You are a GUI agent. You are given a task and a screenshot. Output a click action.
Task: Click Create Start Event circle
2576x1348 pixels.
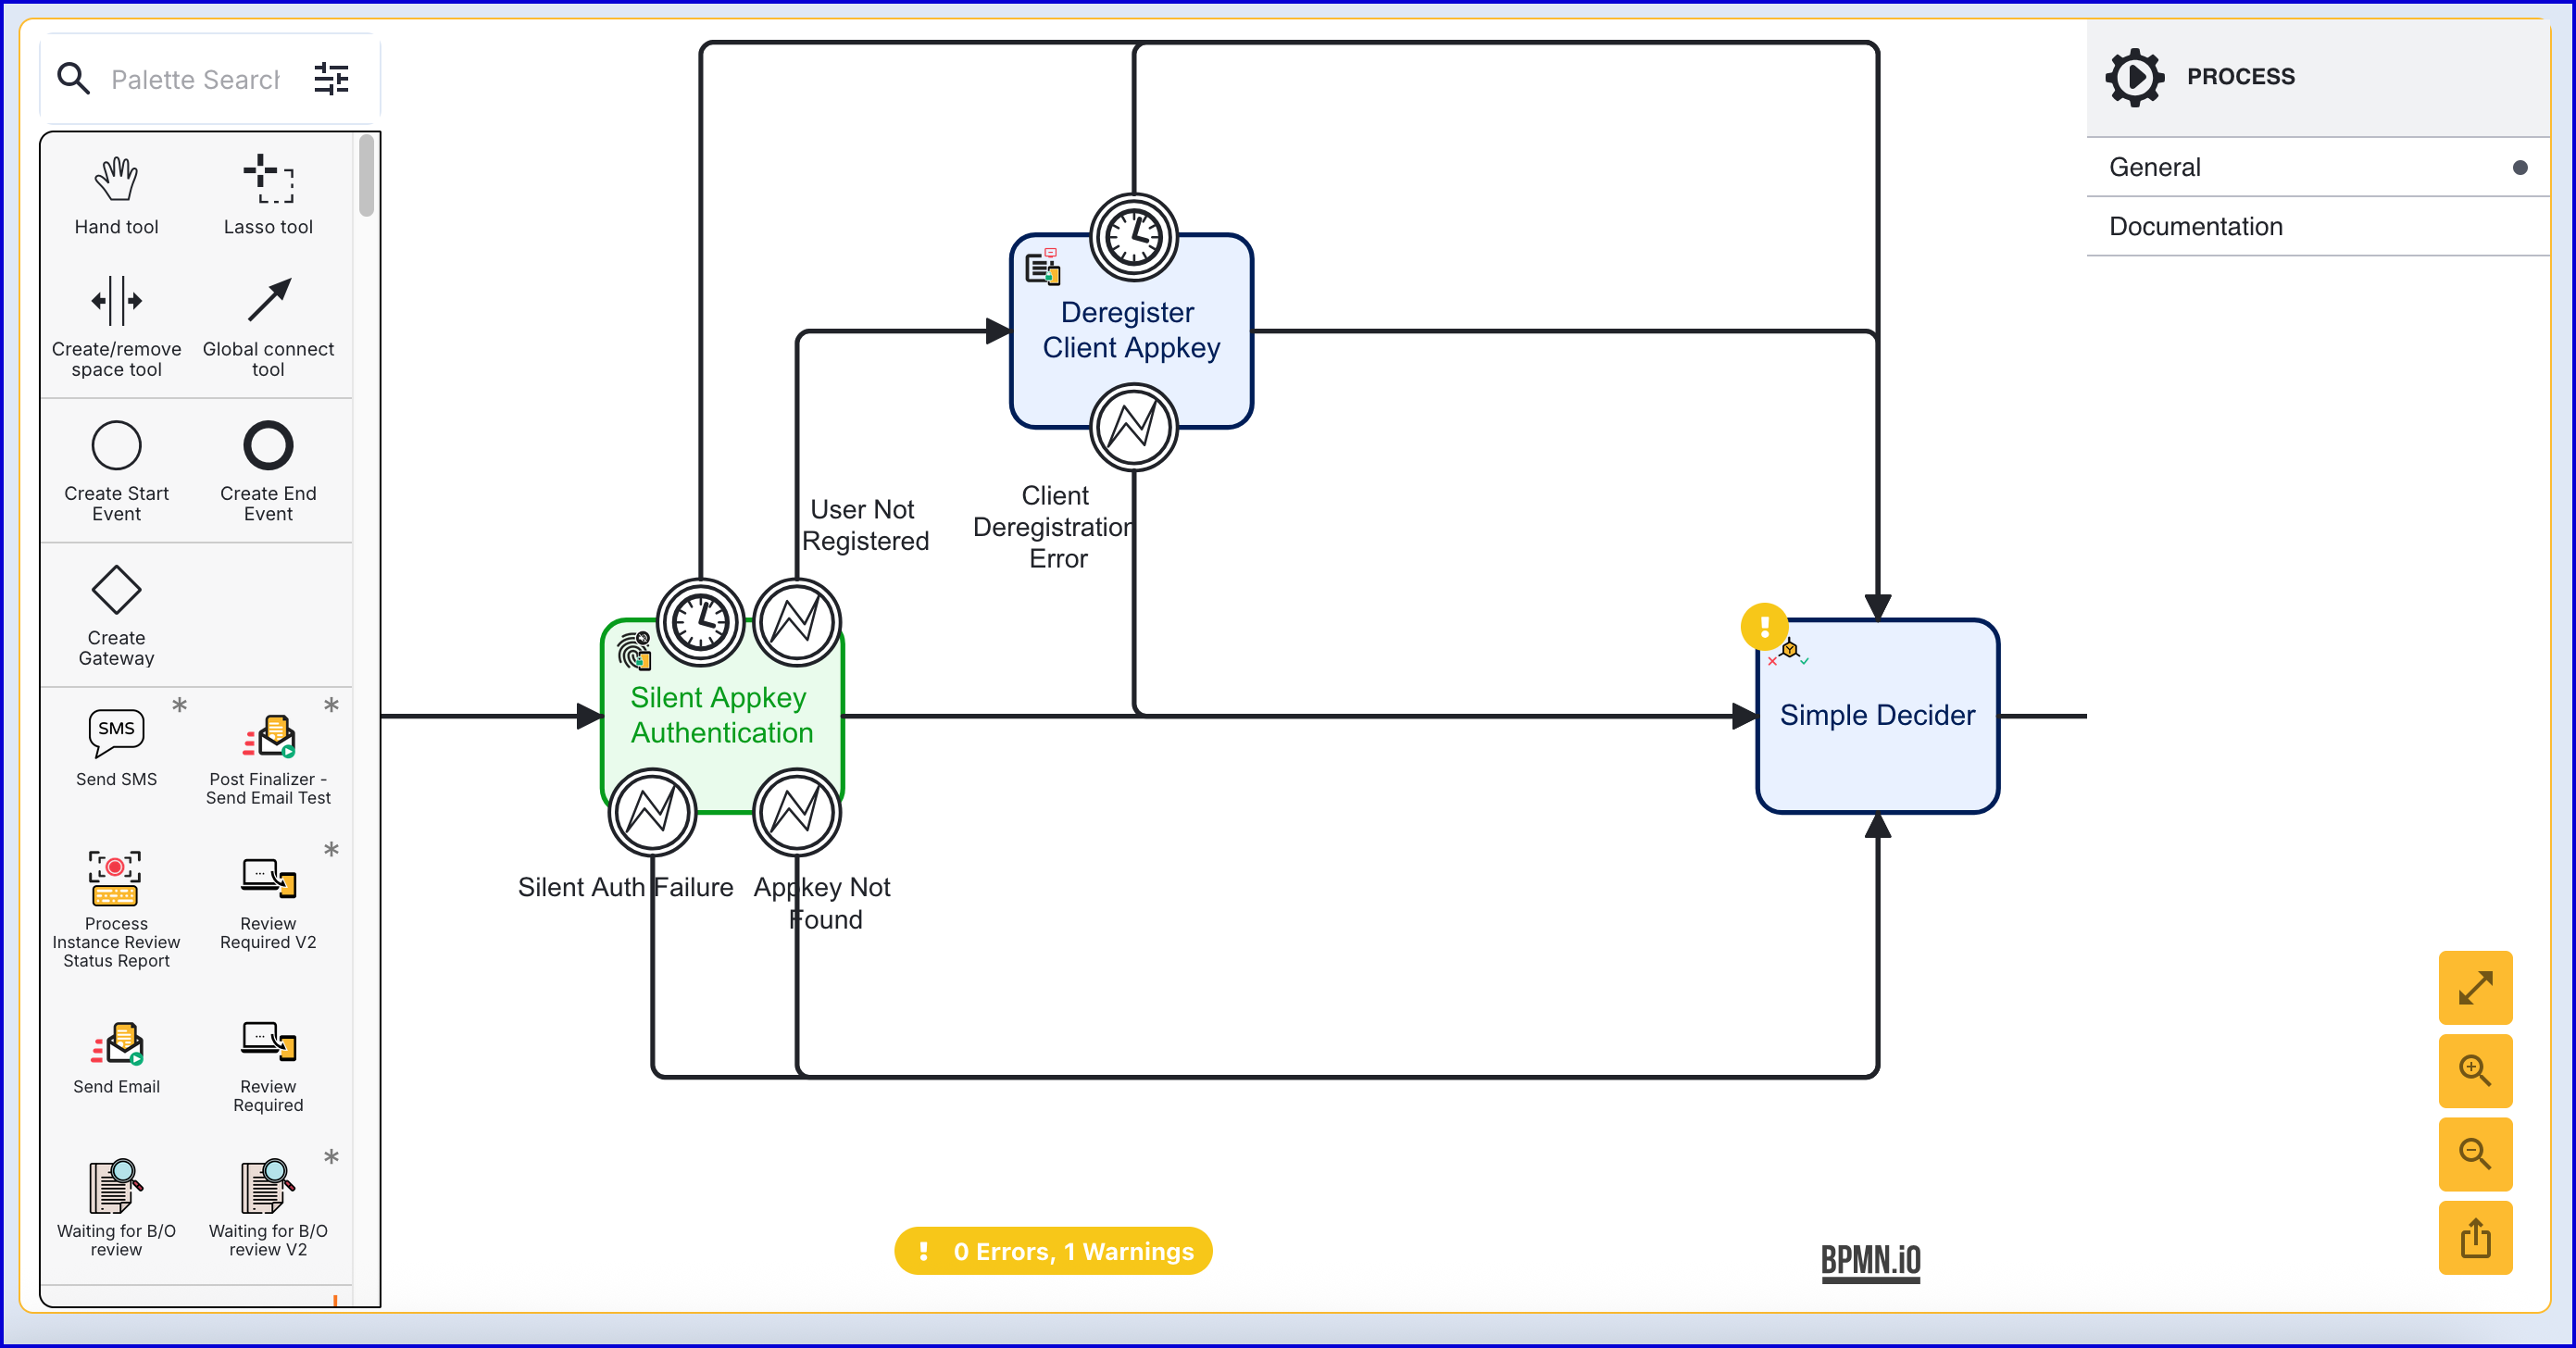point(116,446)
